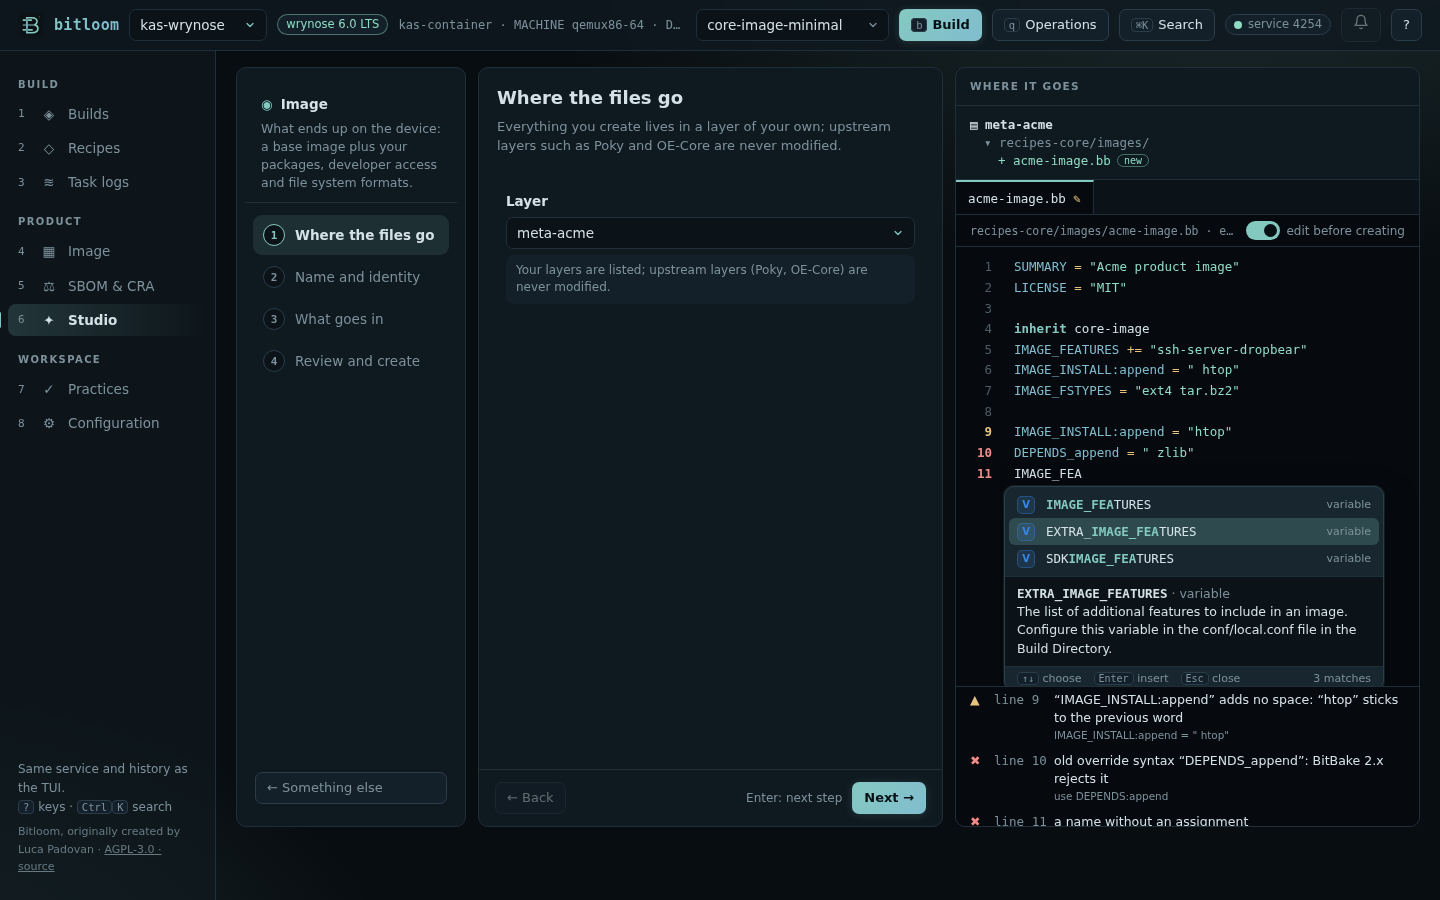Open the notifications bell

(x=1361, y=24)
